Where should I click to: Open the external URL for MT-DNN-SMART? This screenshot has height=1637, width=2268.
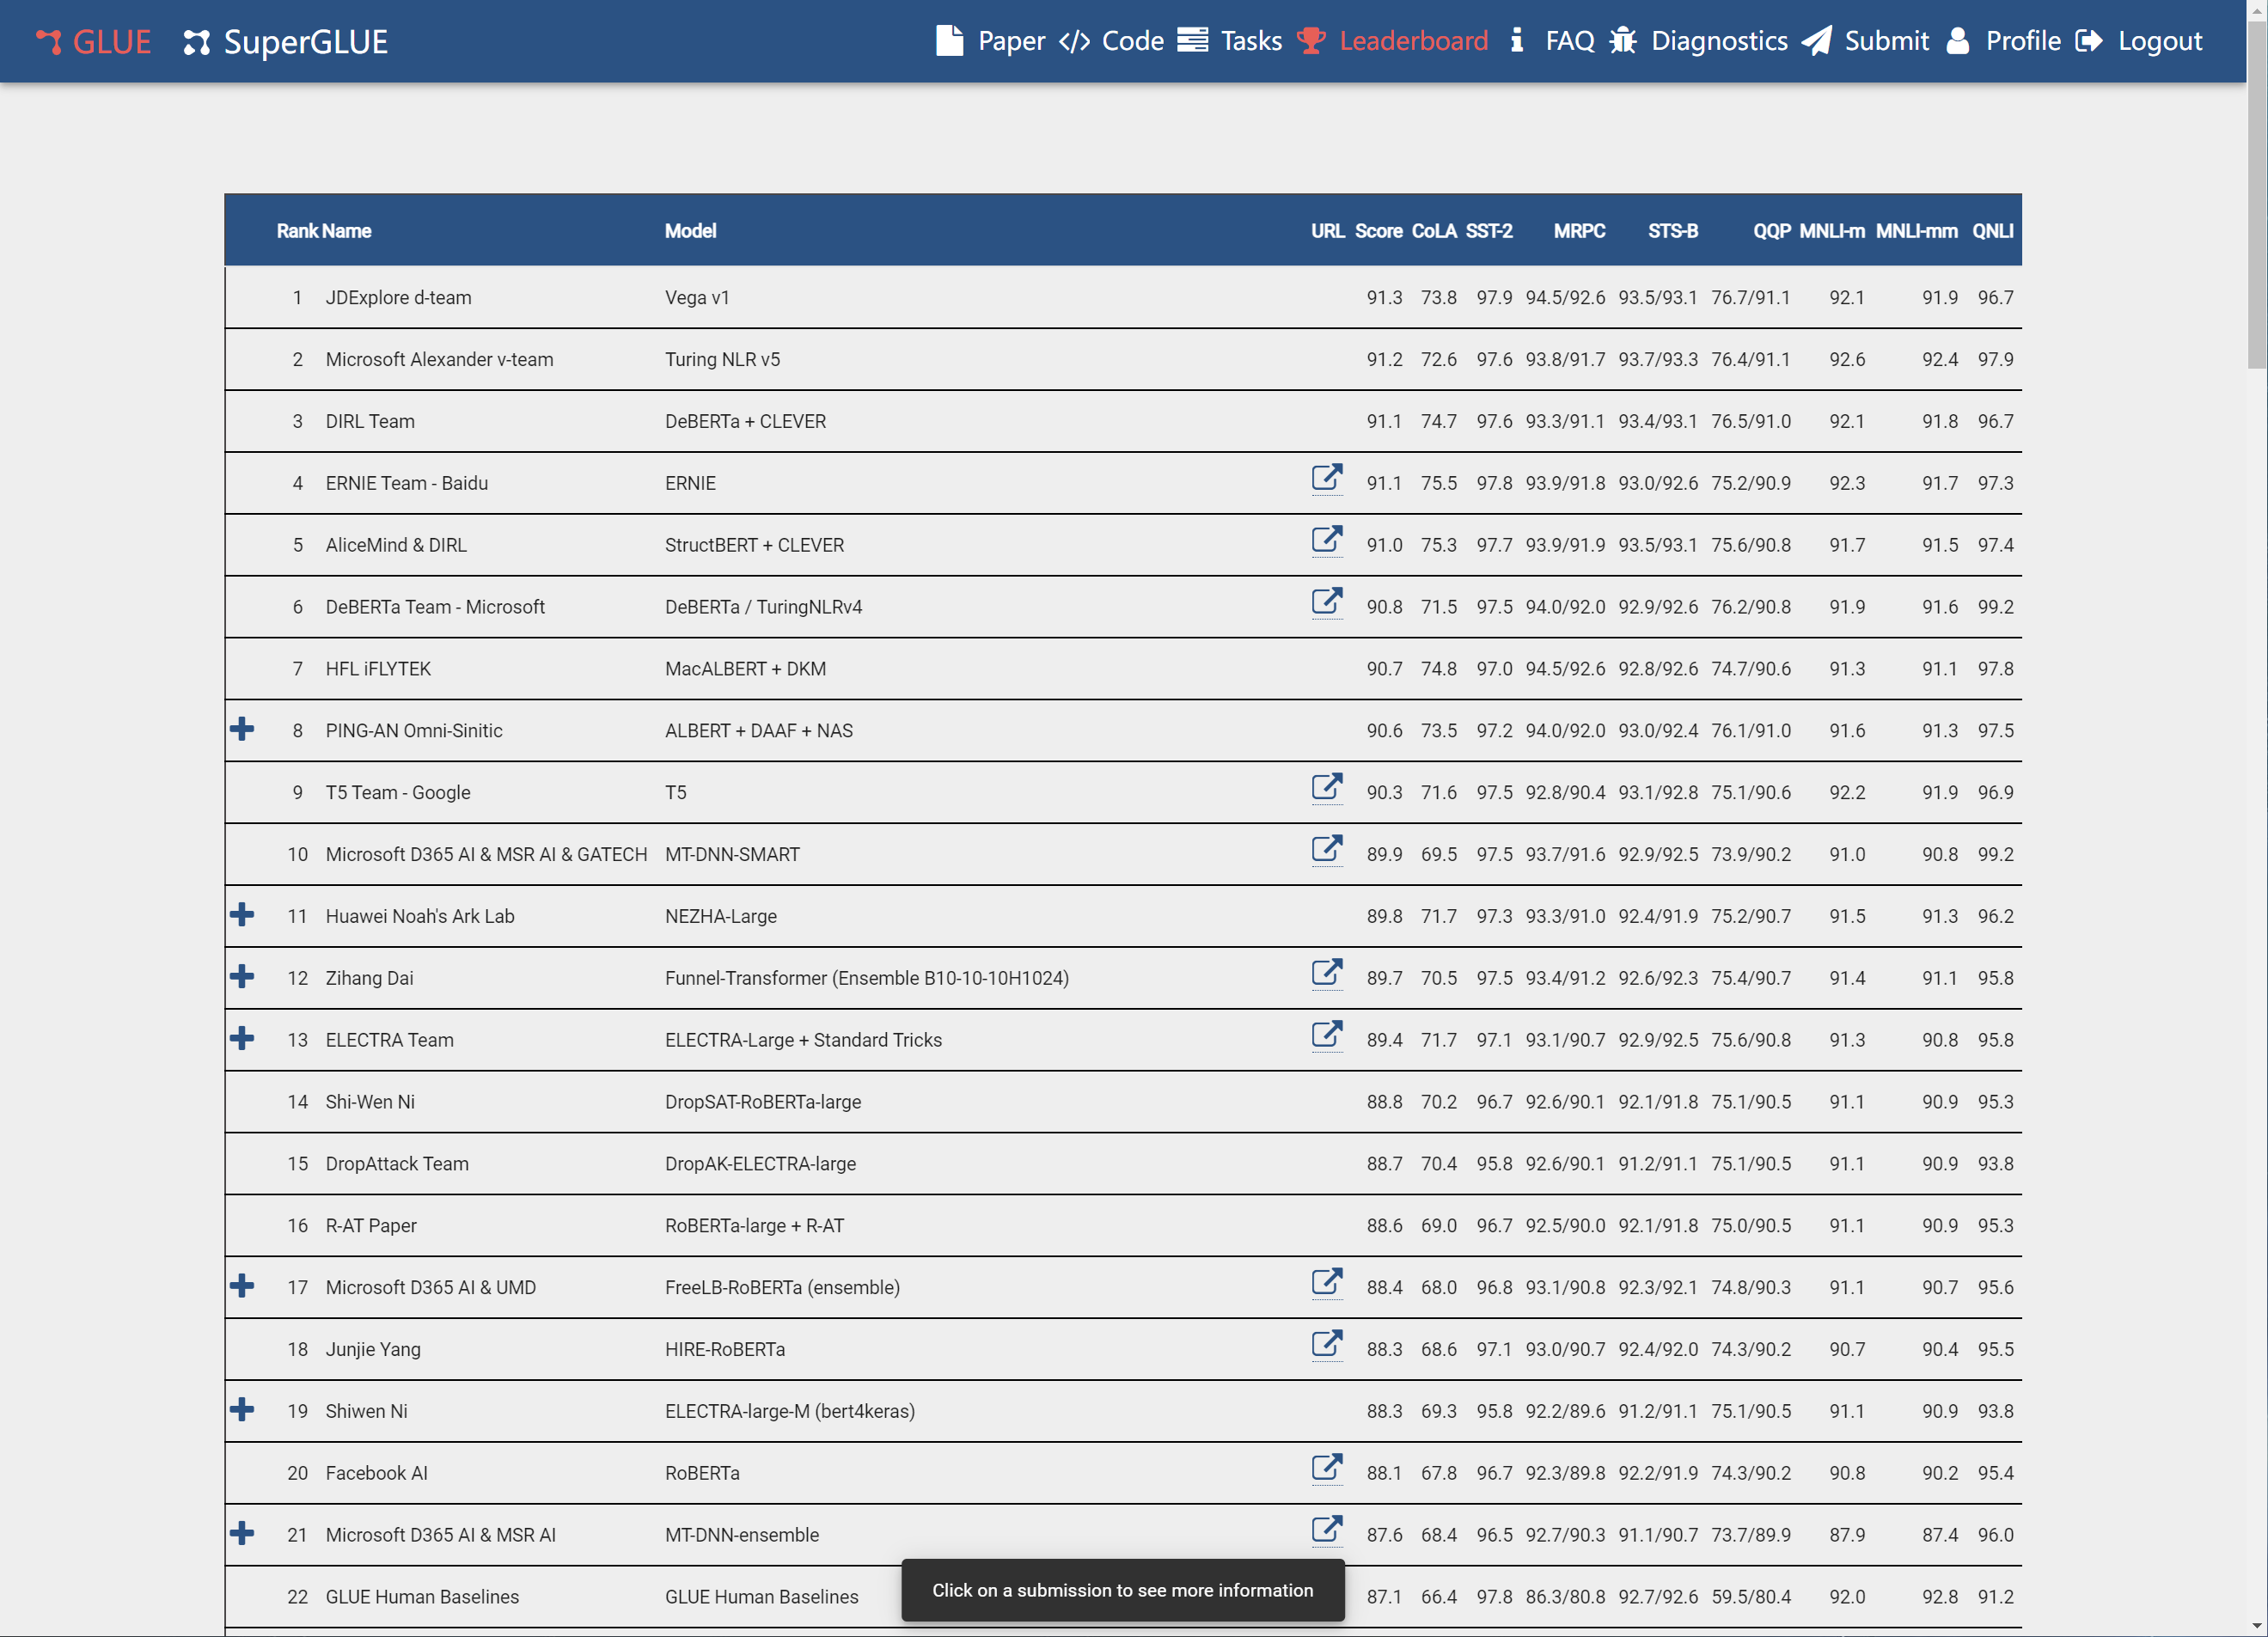coord(1327,850)
